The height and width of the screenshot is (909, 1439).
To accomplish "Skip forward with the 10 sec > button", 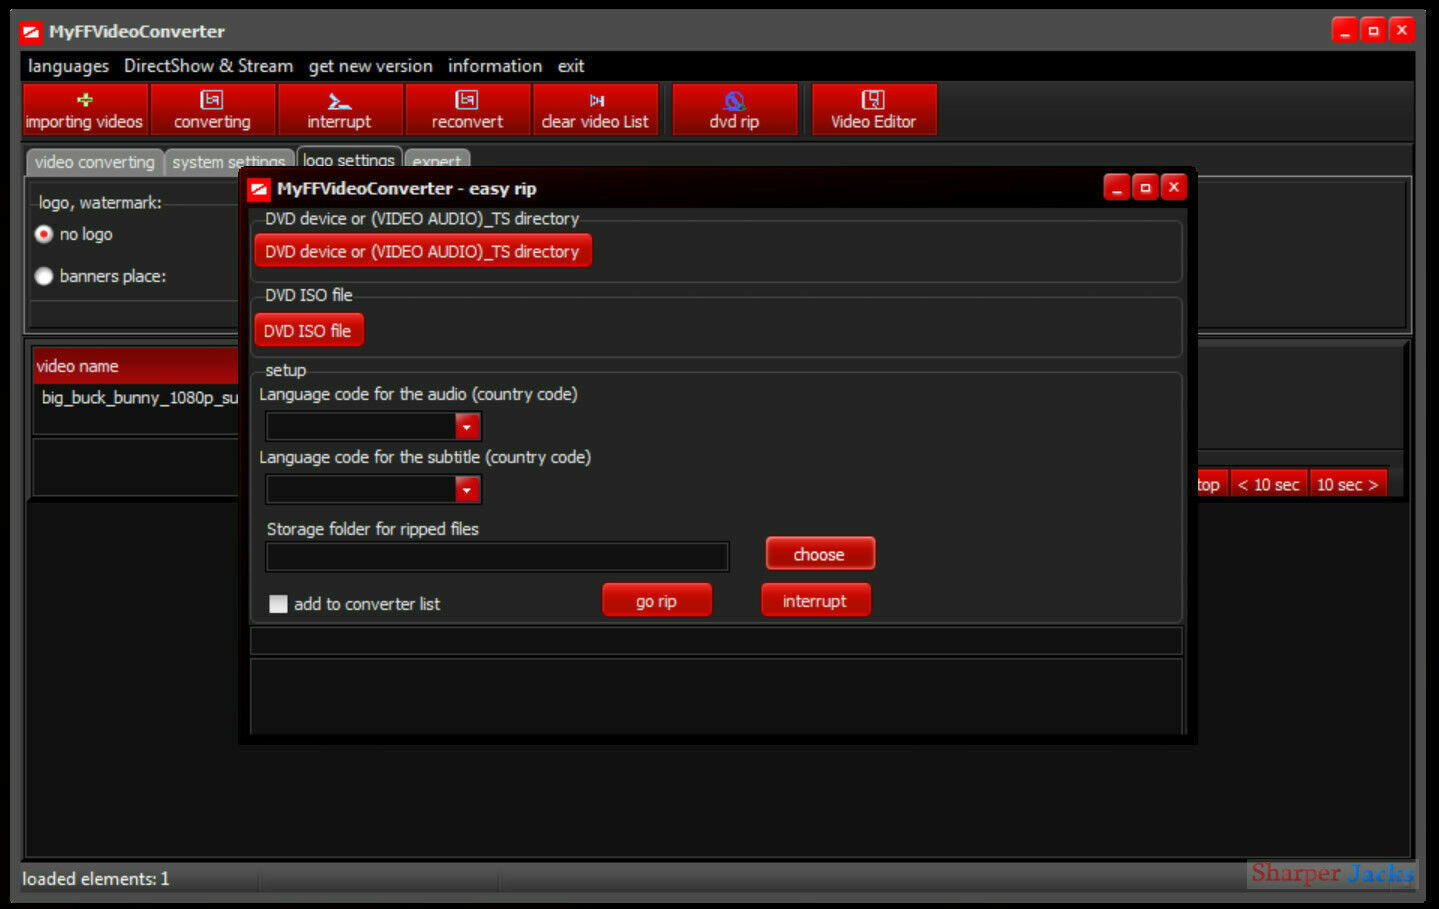I will (1348, 485).
